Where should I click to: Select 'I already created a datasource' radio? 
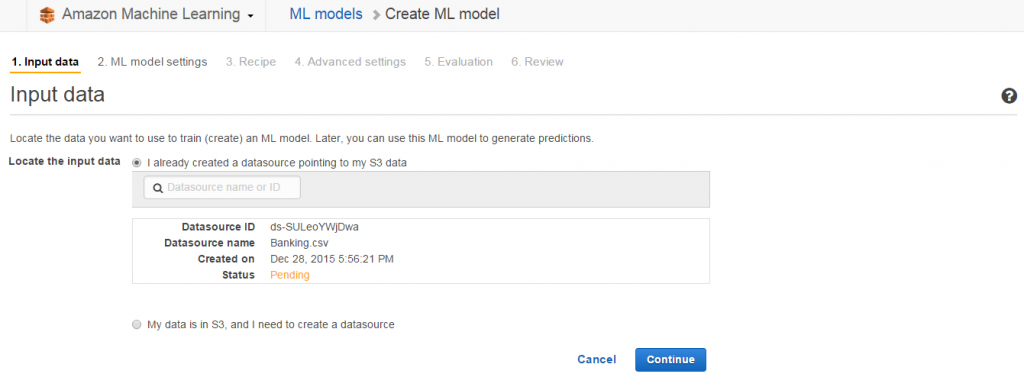click(x=136, y=163)
